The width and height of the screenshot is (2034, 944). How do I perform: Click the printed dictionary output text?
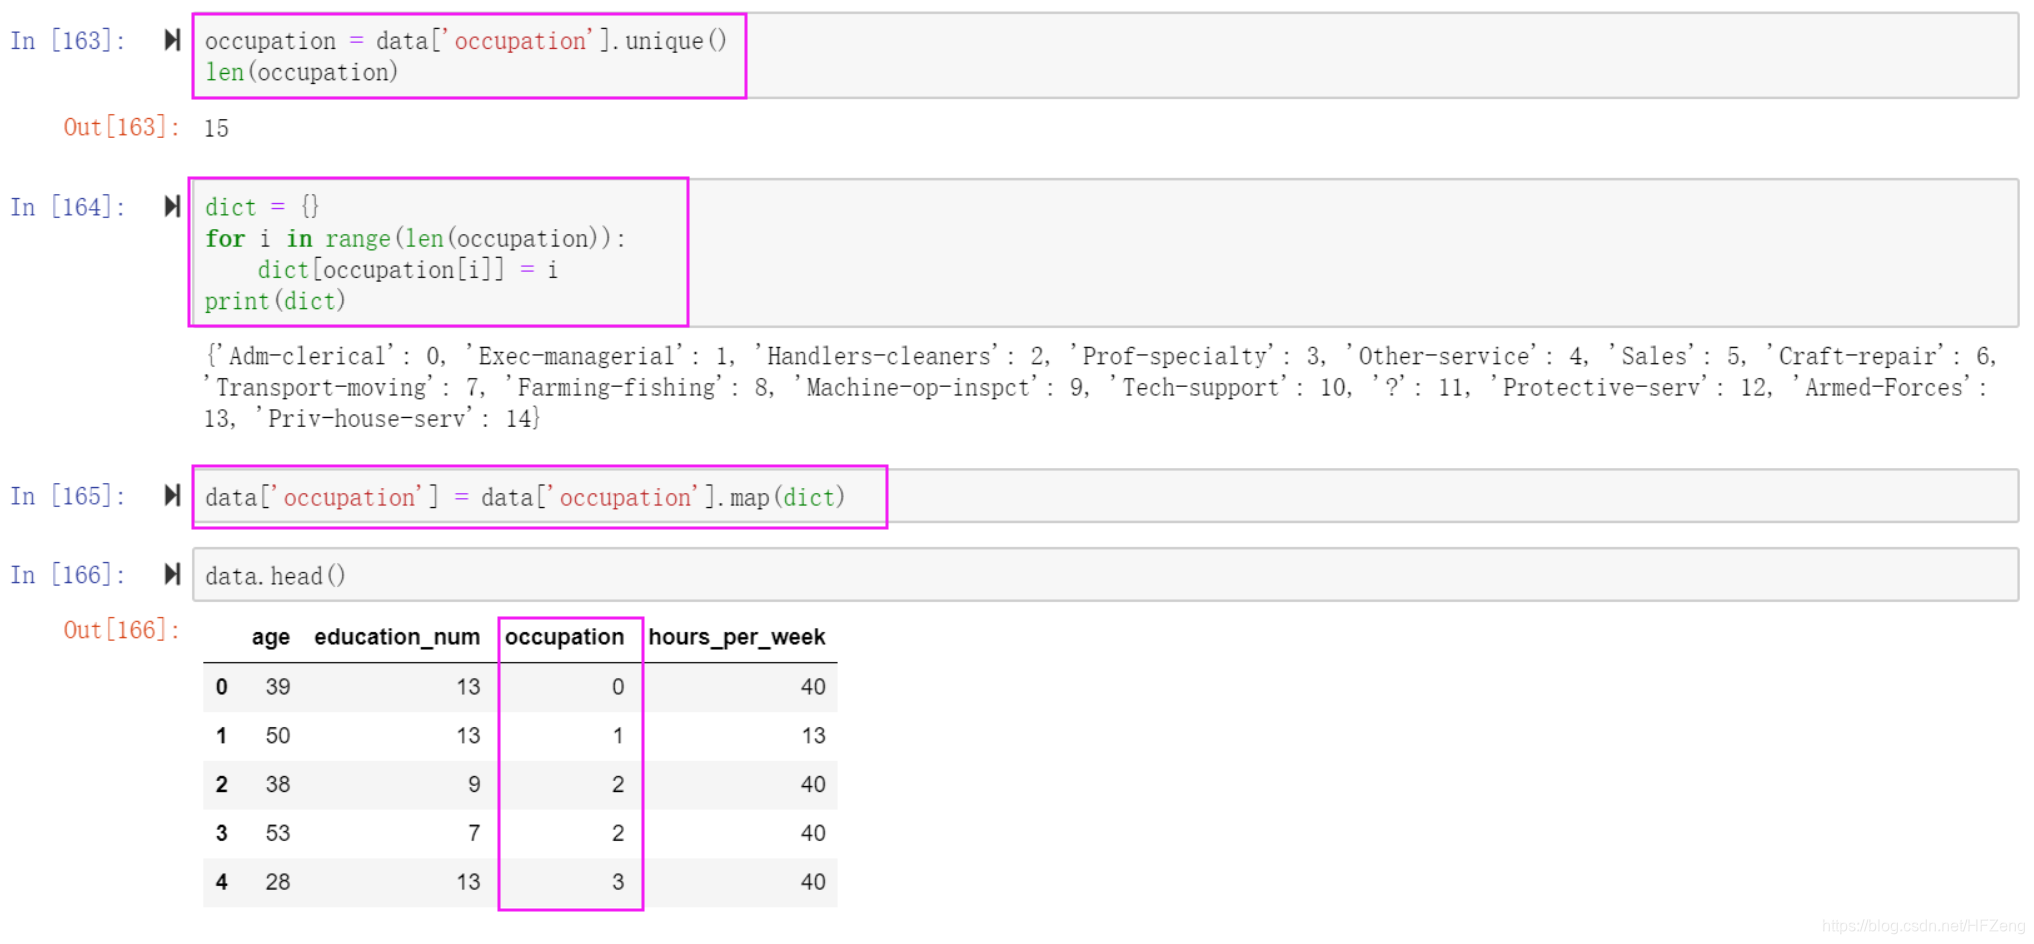pos(1100,387)
